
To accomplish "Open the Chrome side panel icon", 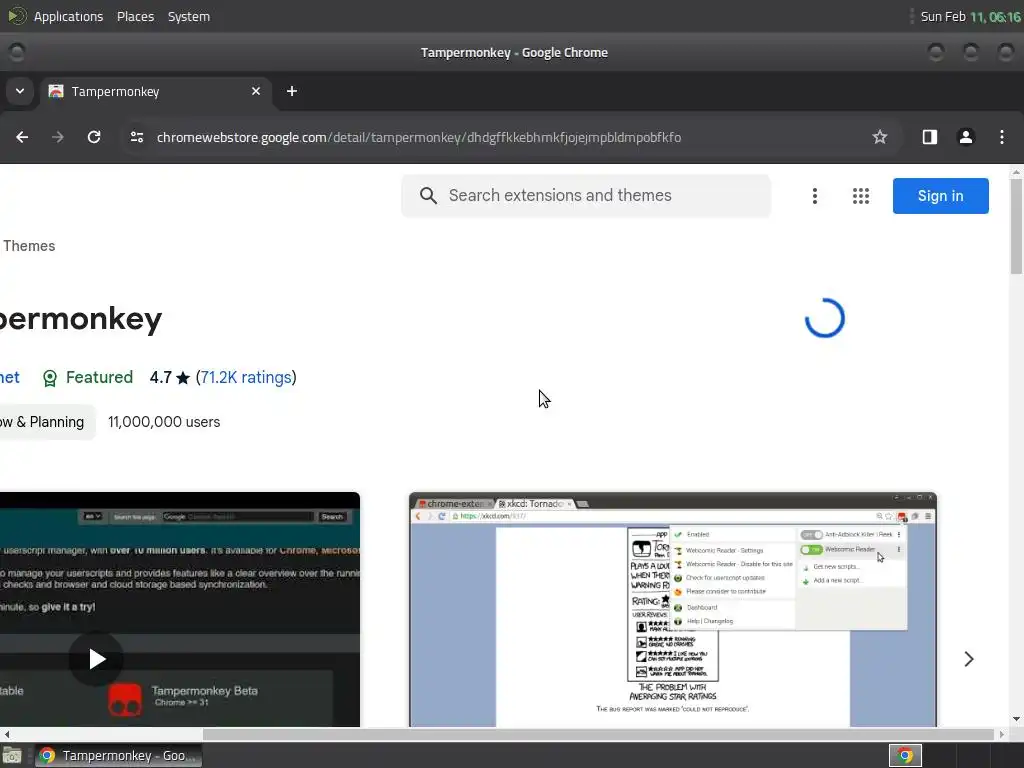I will (929, 137).
